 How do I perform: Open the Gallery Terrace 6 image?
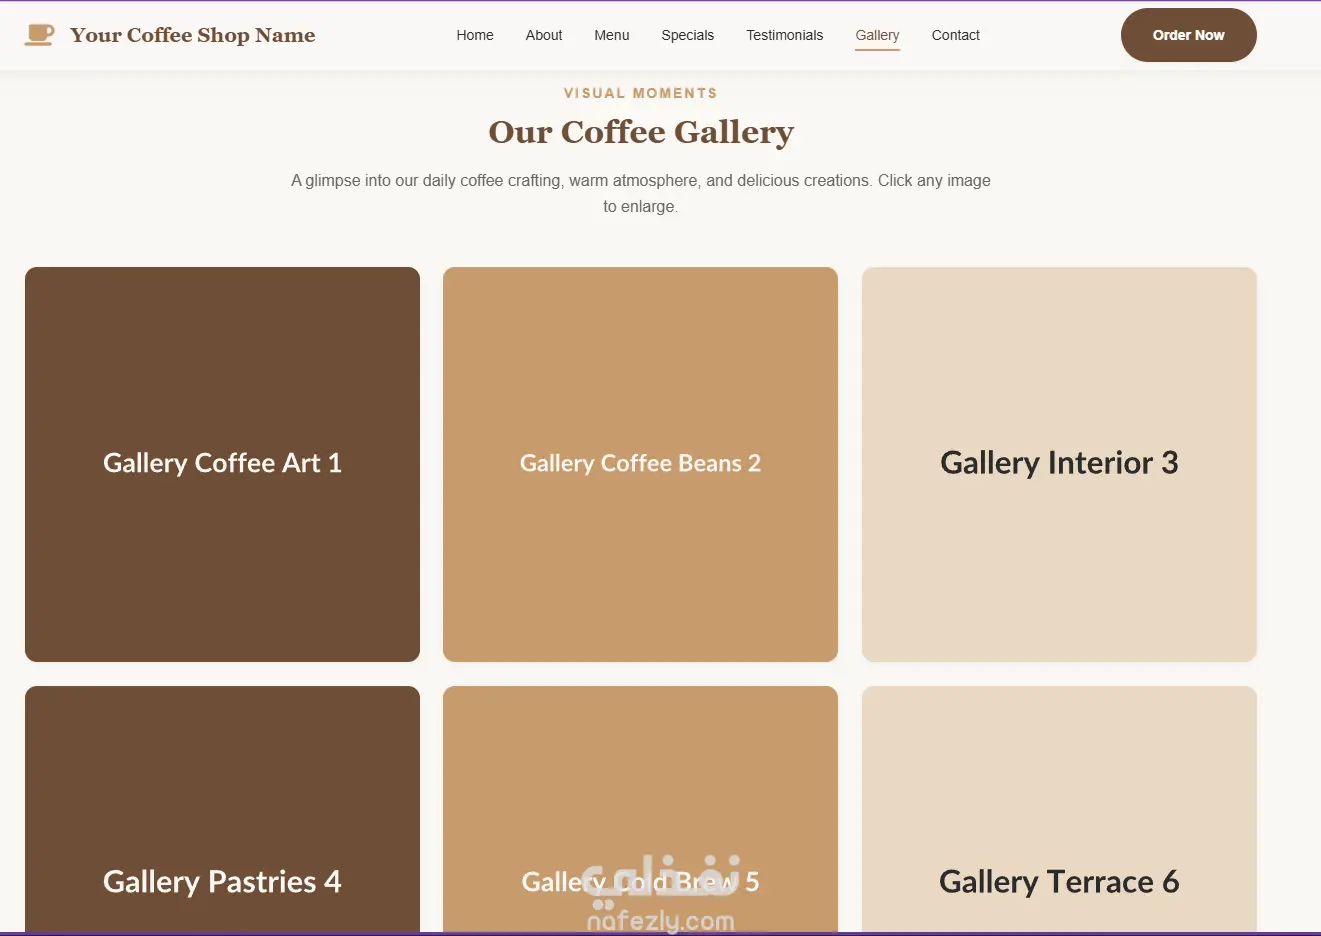(1059, 810)
